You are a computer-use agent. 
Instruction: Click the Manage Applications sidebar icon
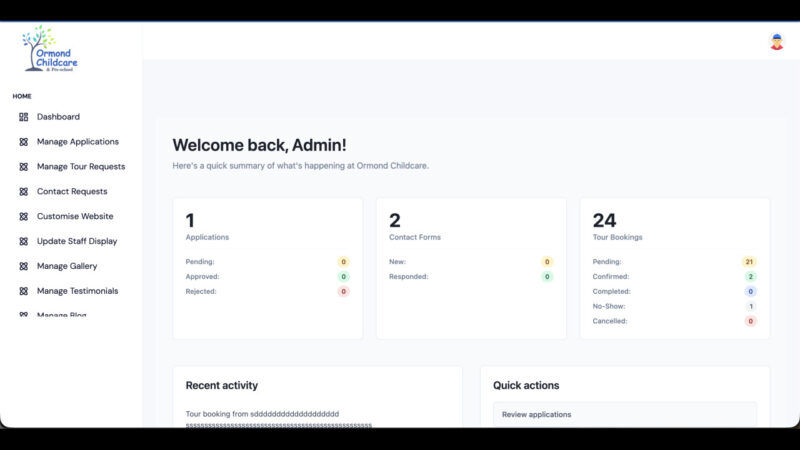(24, 142)
